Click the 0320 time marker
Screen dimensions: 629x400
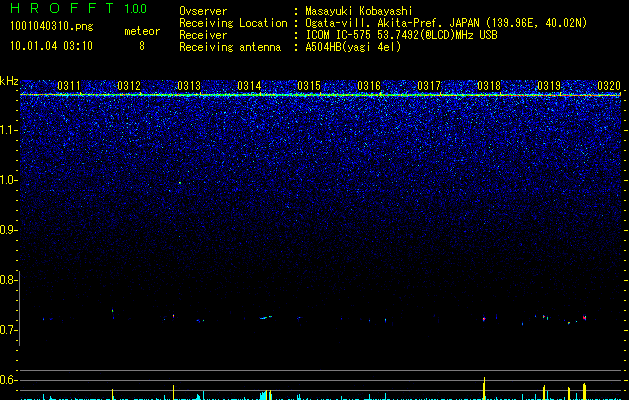[609, 86]
